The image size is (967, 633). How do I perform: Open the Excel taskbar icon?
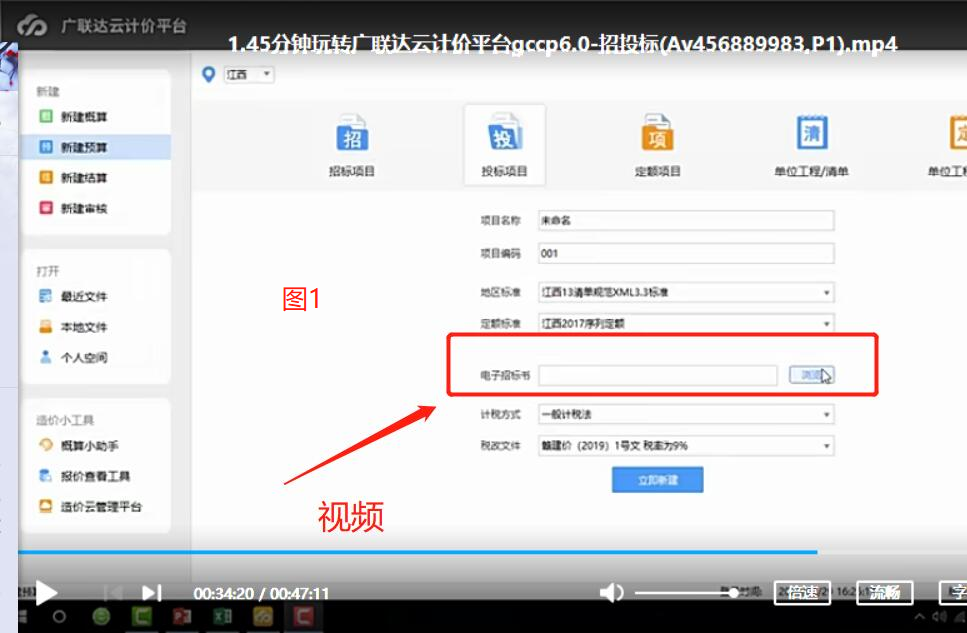(x=223, y=616)
